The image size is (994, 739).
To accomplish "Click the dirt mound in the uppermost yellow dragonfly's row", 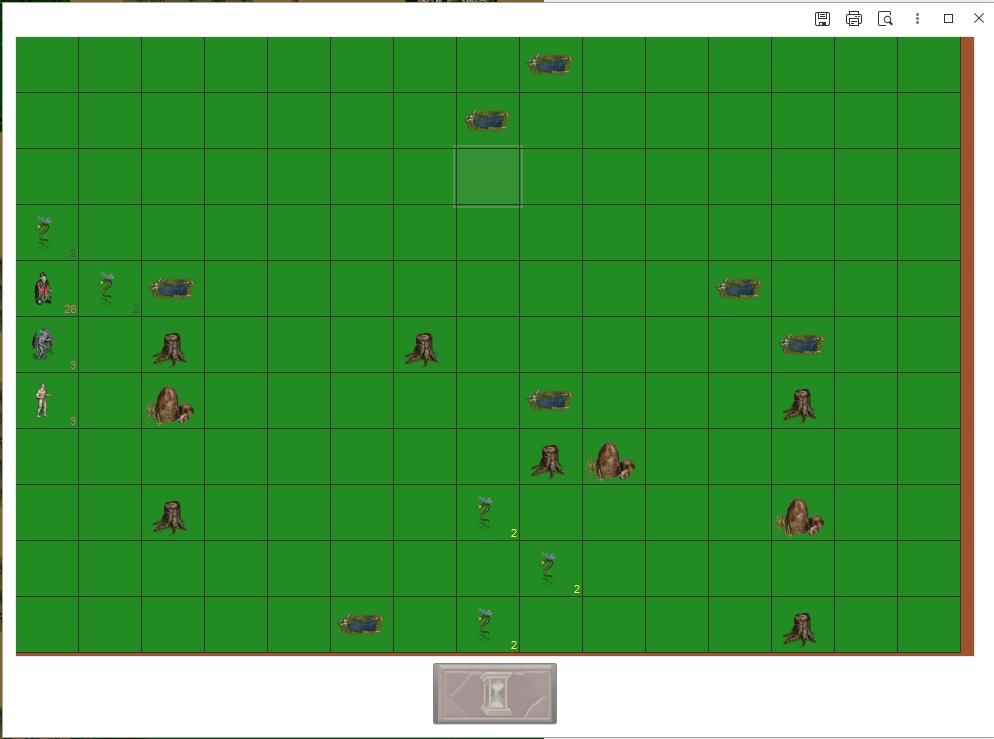I will pos(800,518).
